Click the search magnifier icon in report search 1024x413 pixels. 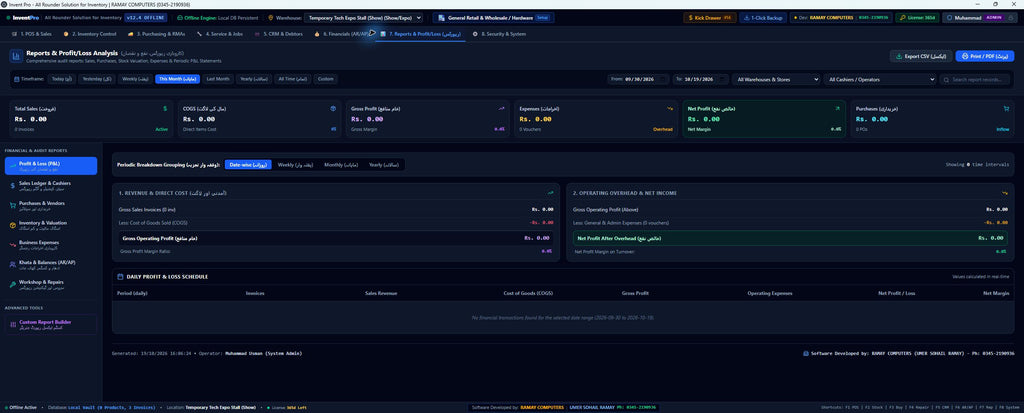947,79
